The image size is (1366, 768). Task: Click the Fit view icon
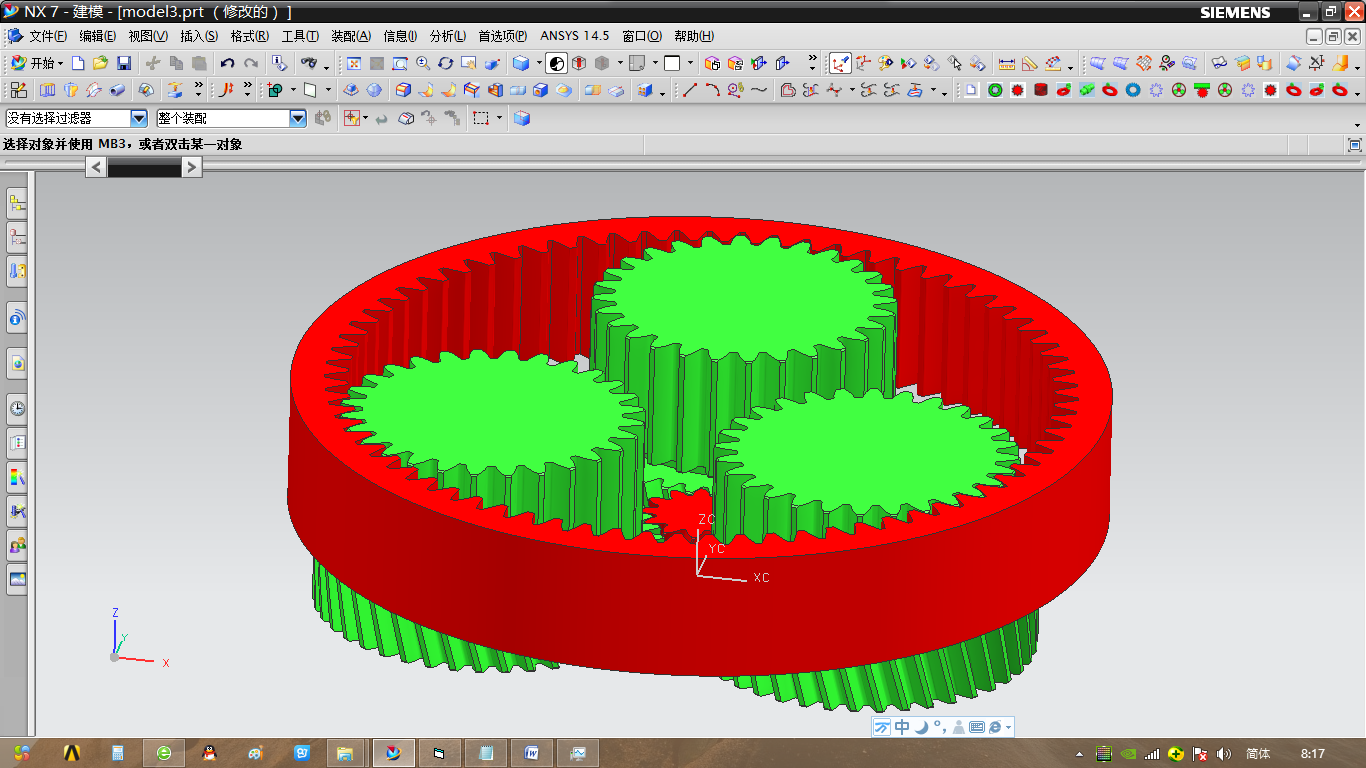pos(354,63)
